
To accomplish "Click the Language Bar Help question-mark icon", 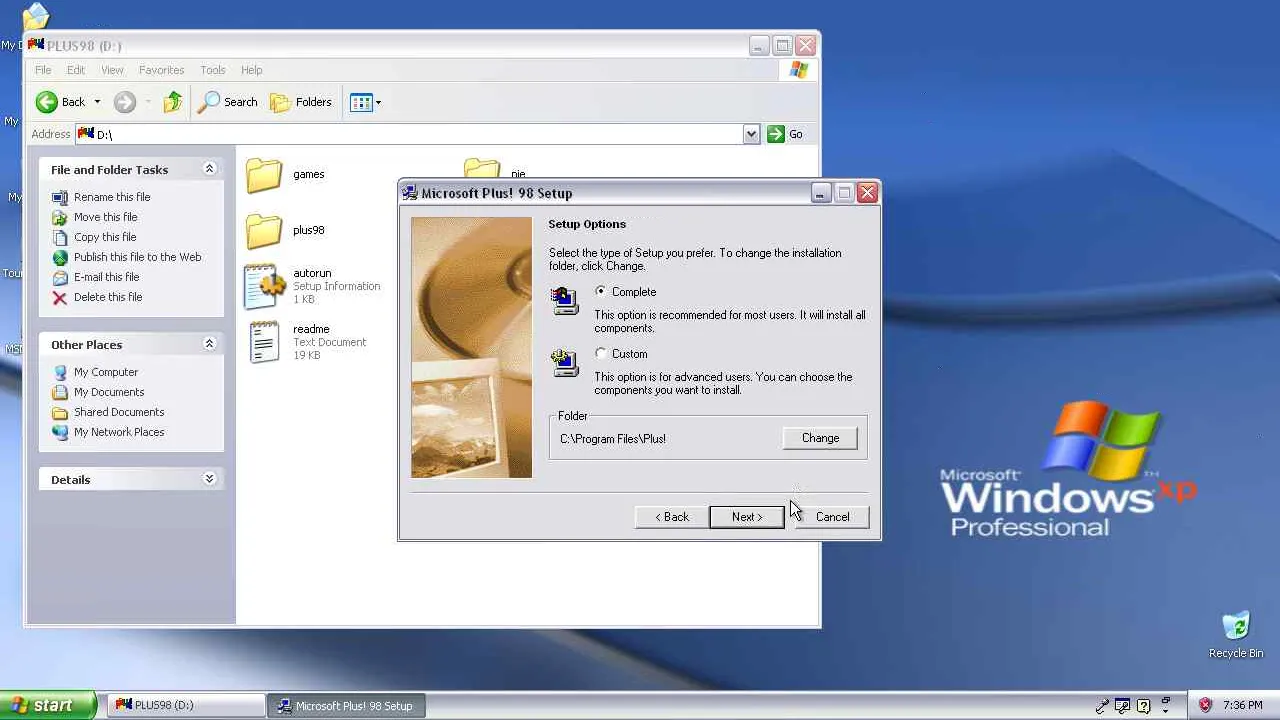I will pyautogui.click(x=1144, y=706).
